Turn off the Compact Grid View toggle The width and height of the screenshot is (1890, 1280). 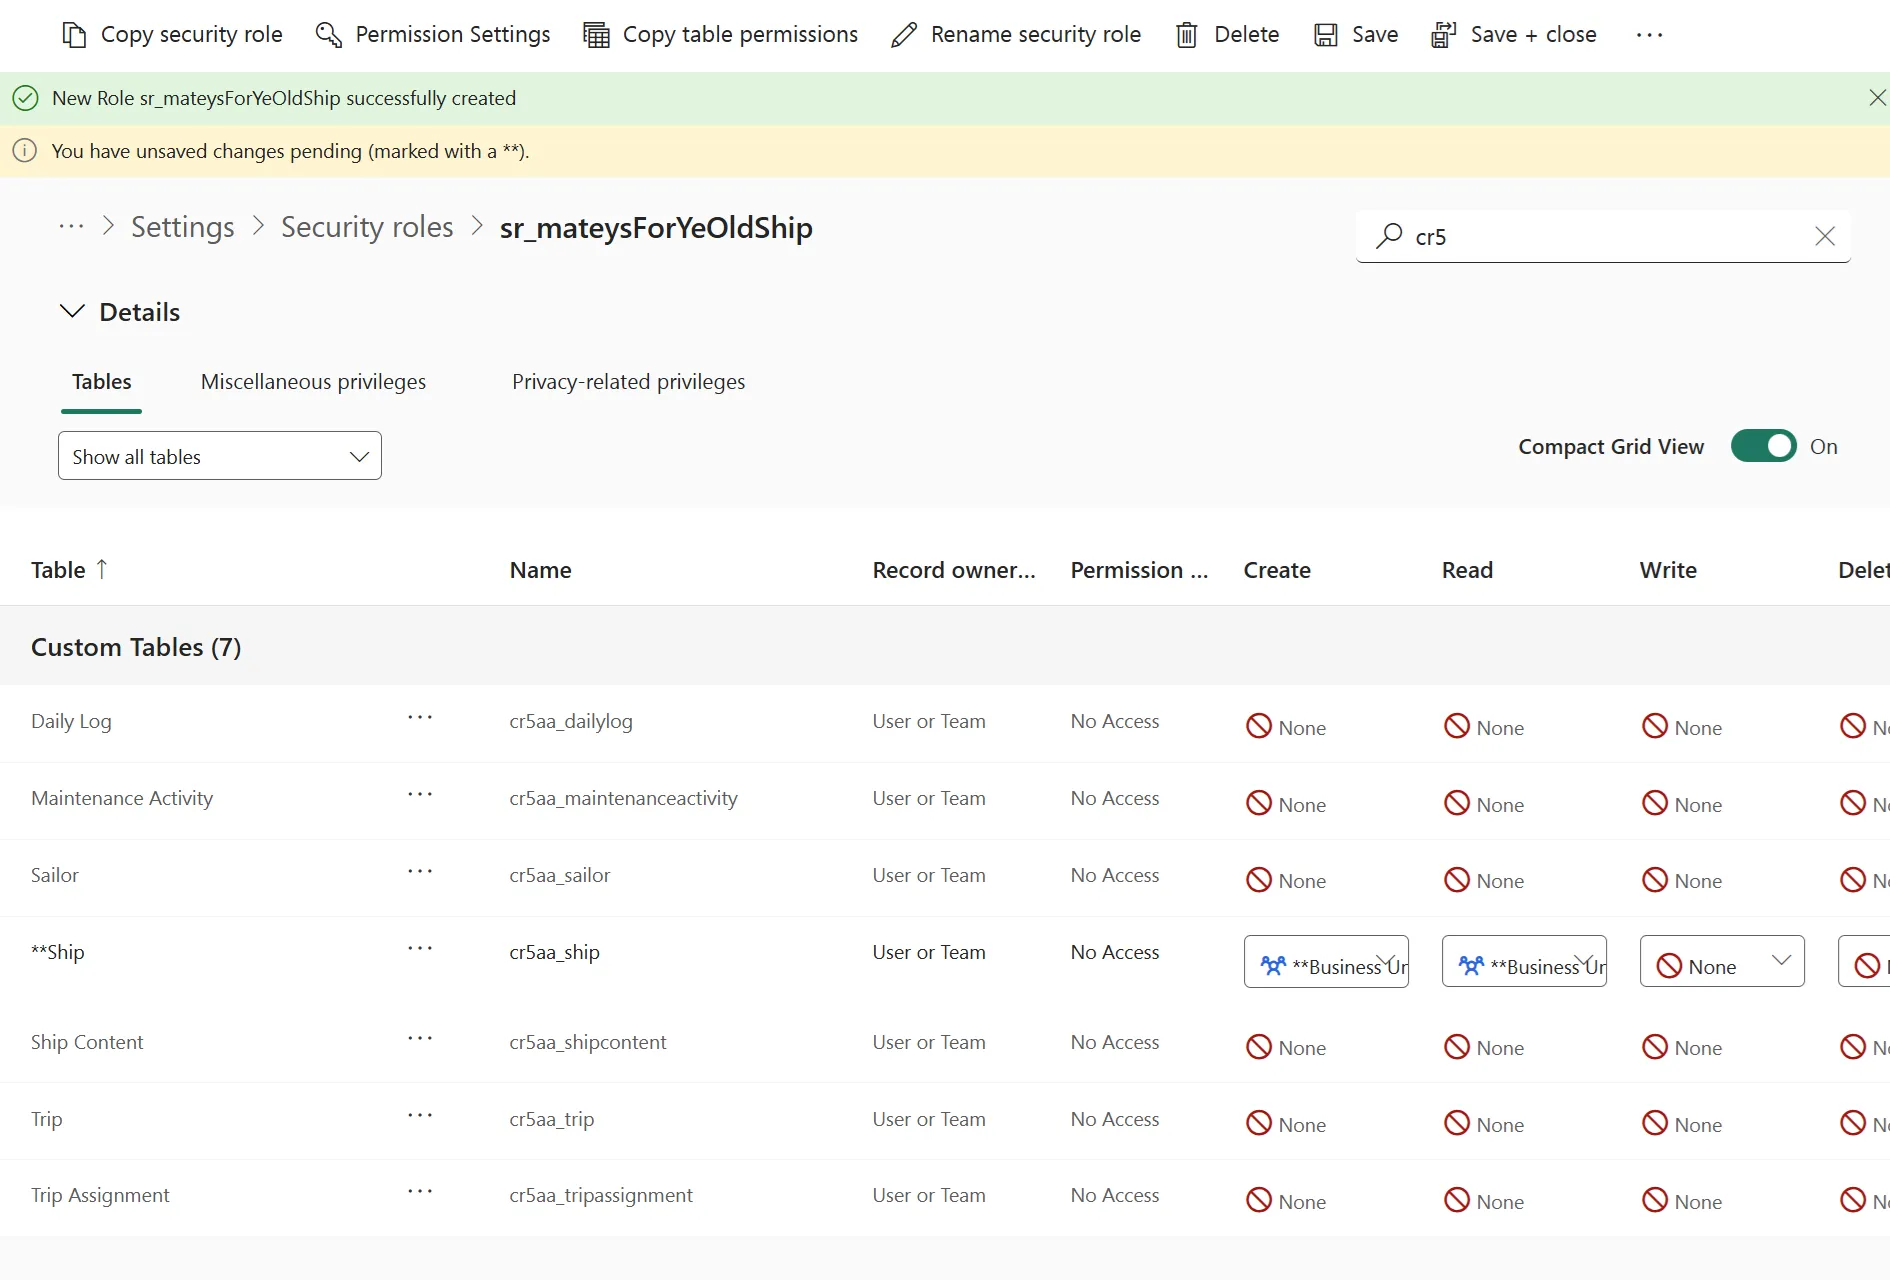1763,446
